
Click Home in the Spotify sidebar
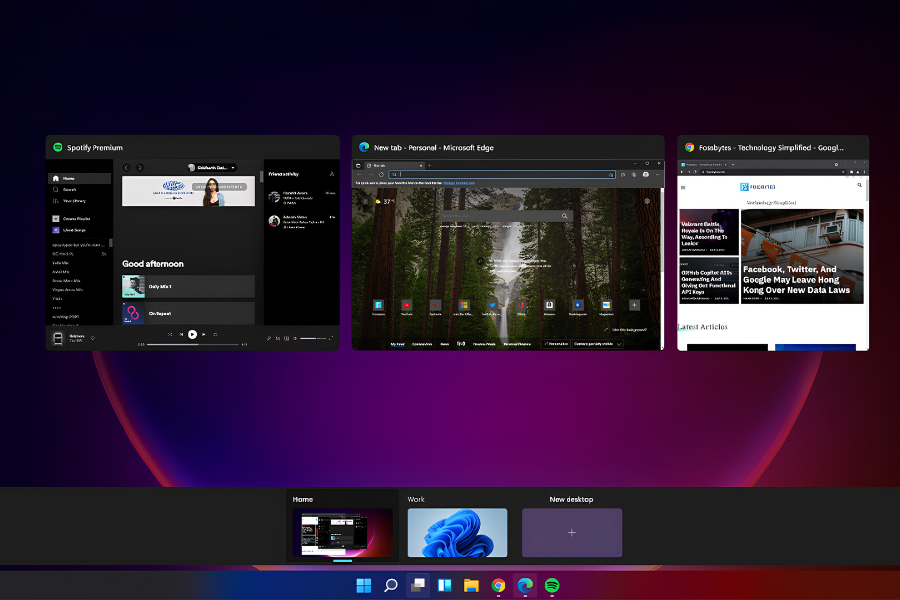(x=80, y=179)
